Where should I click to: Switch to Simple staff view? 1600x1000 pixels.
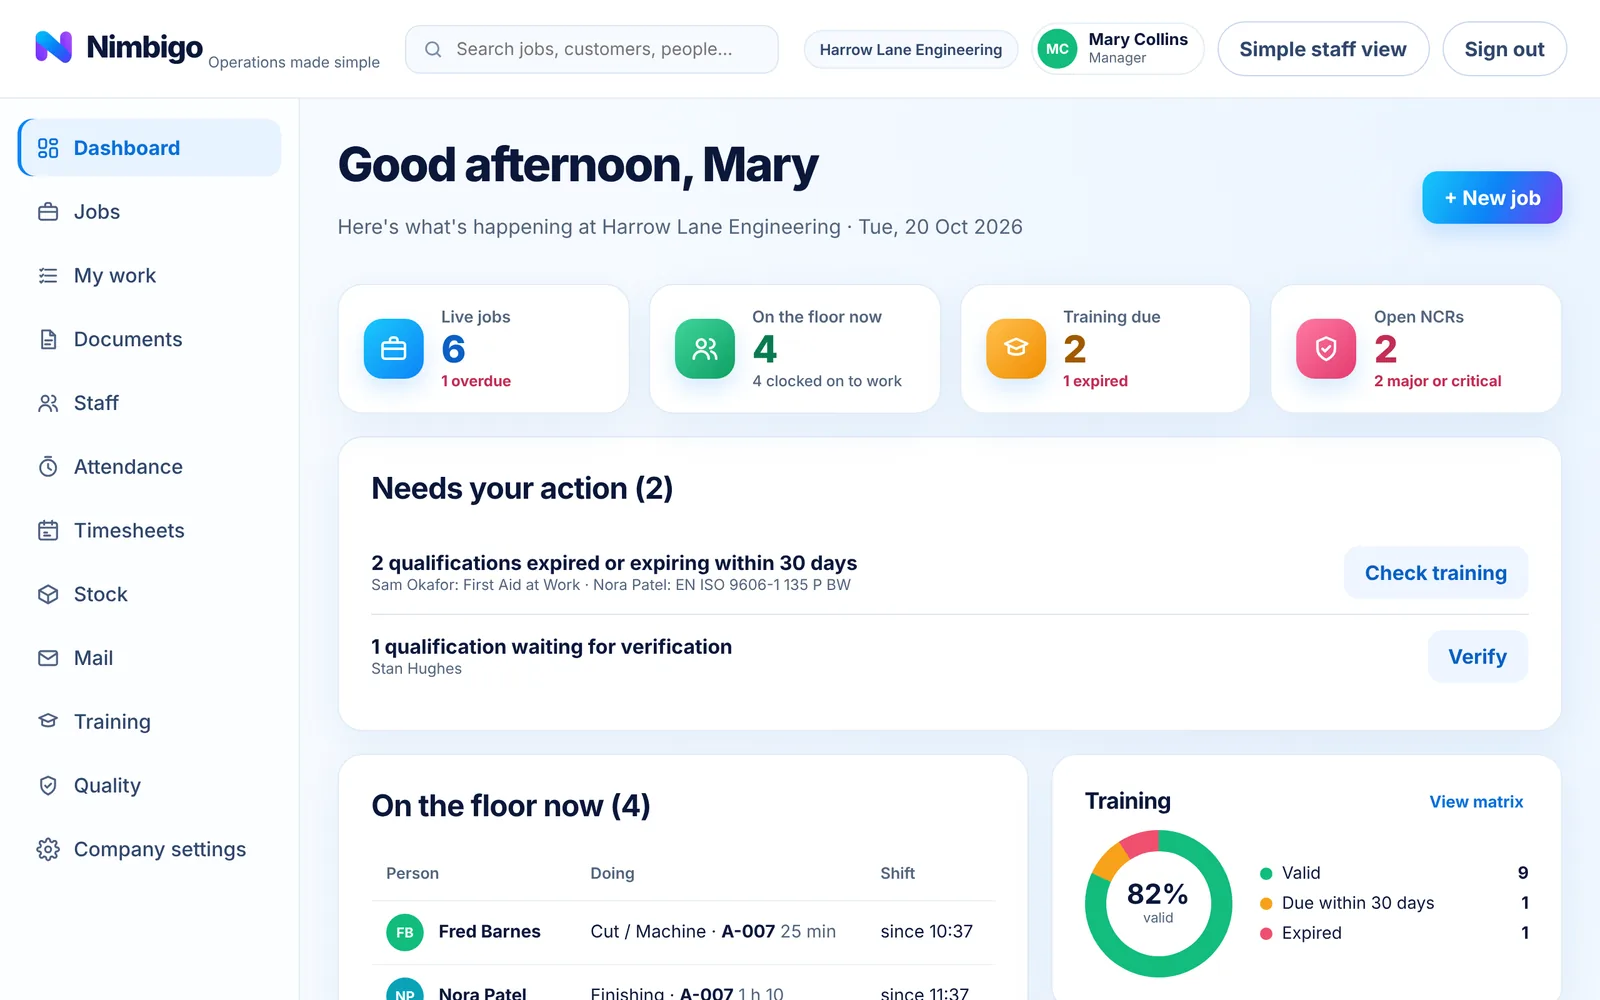pos(1323,49)
